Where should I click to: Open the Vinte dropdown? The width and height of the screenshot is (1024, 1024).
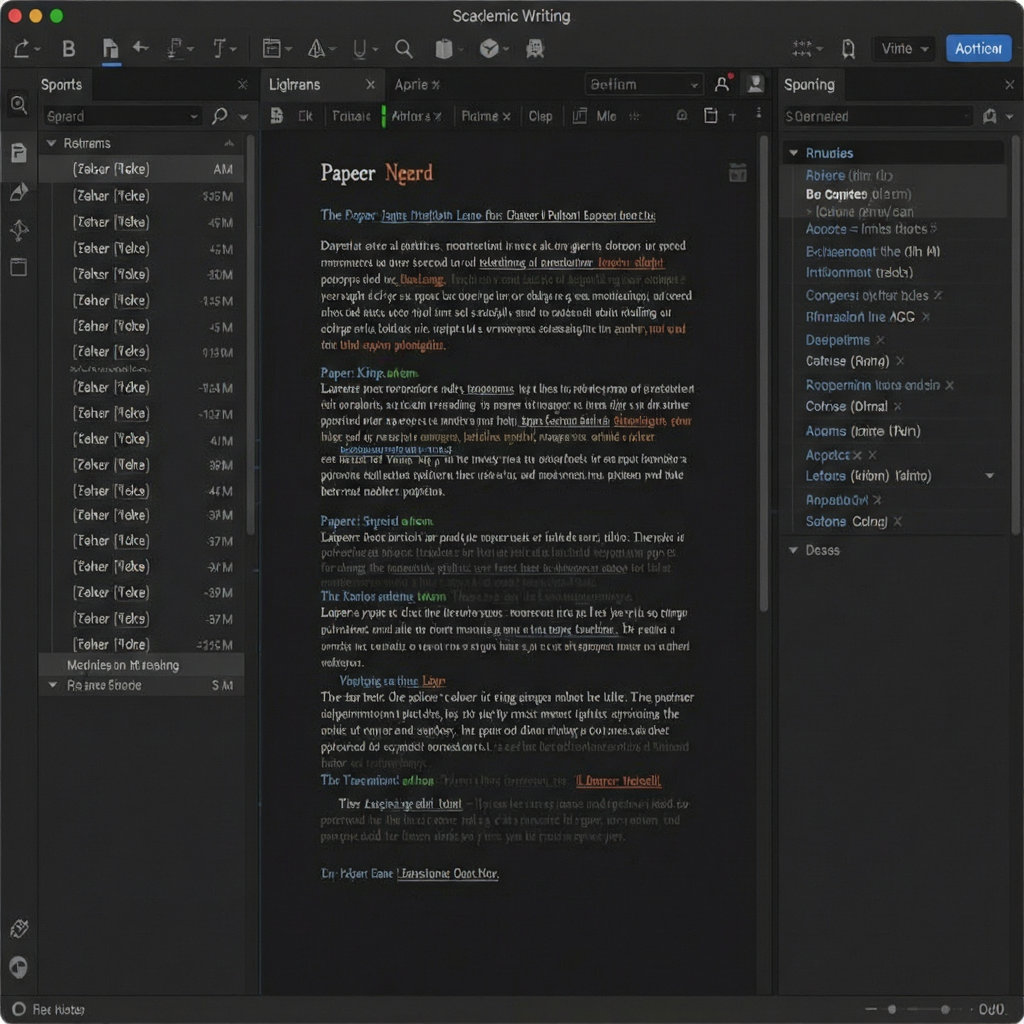[x=905, y=49]
